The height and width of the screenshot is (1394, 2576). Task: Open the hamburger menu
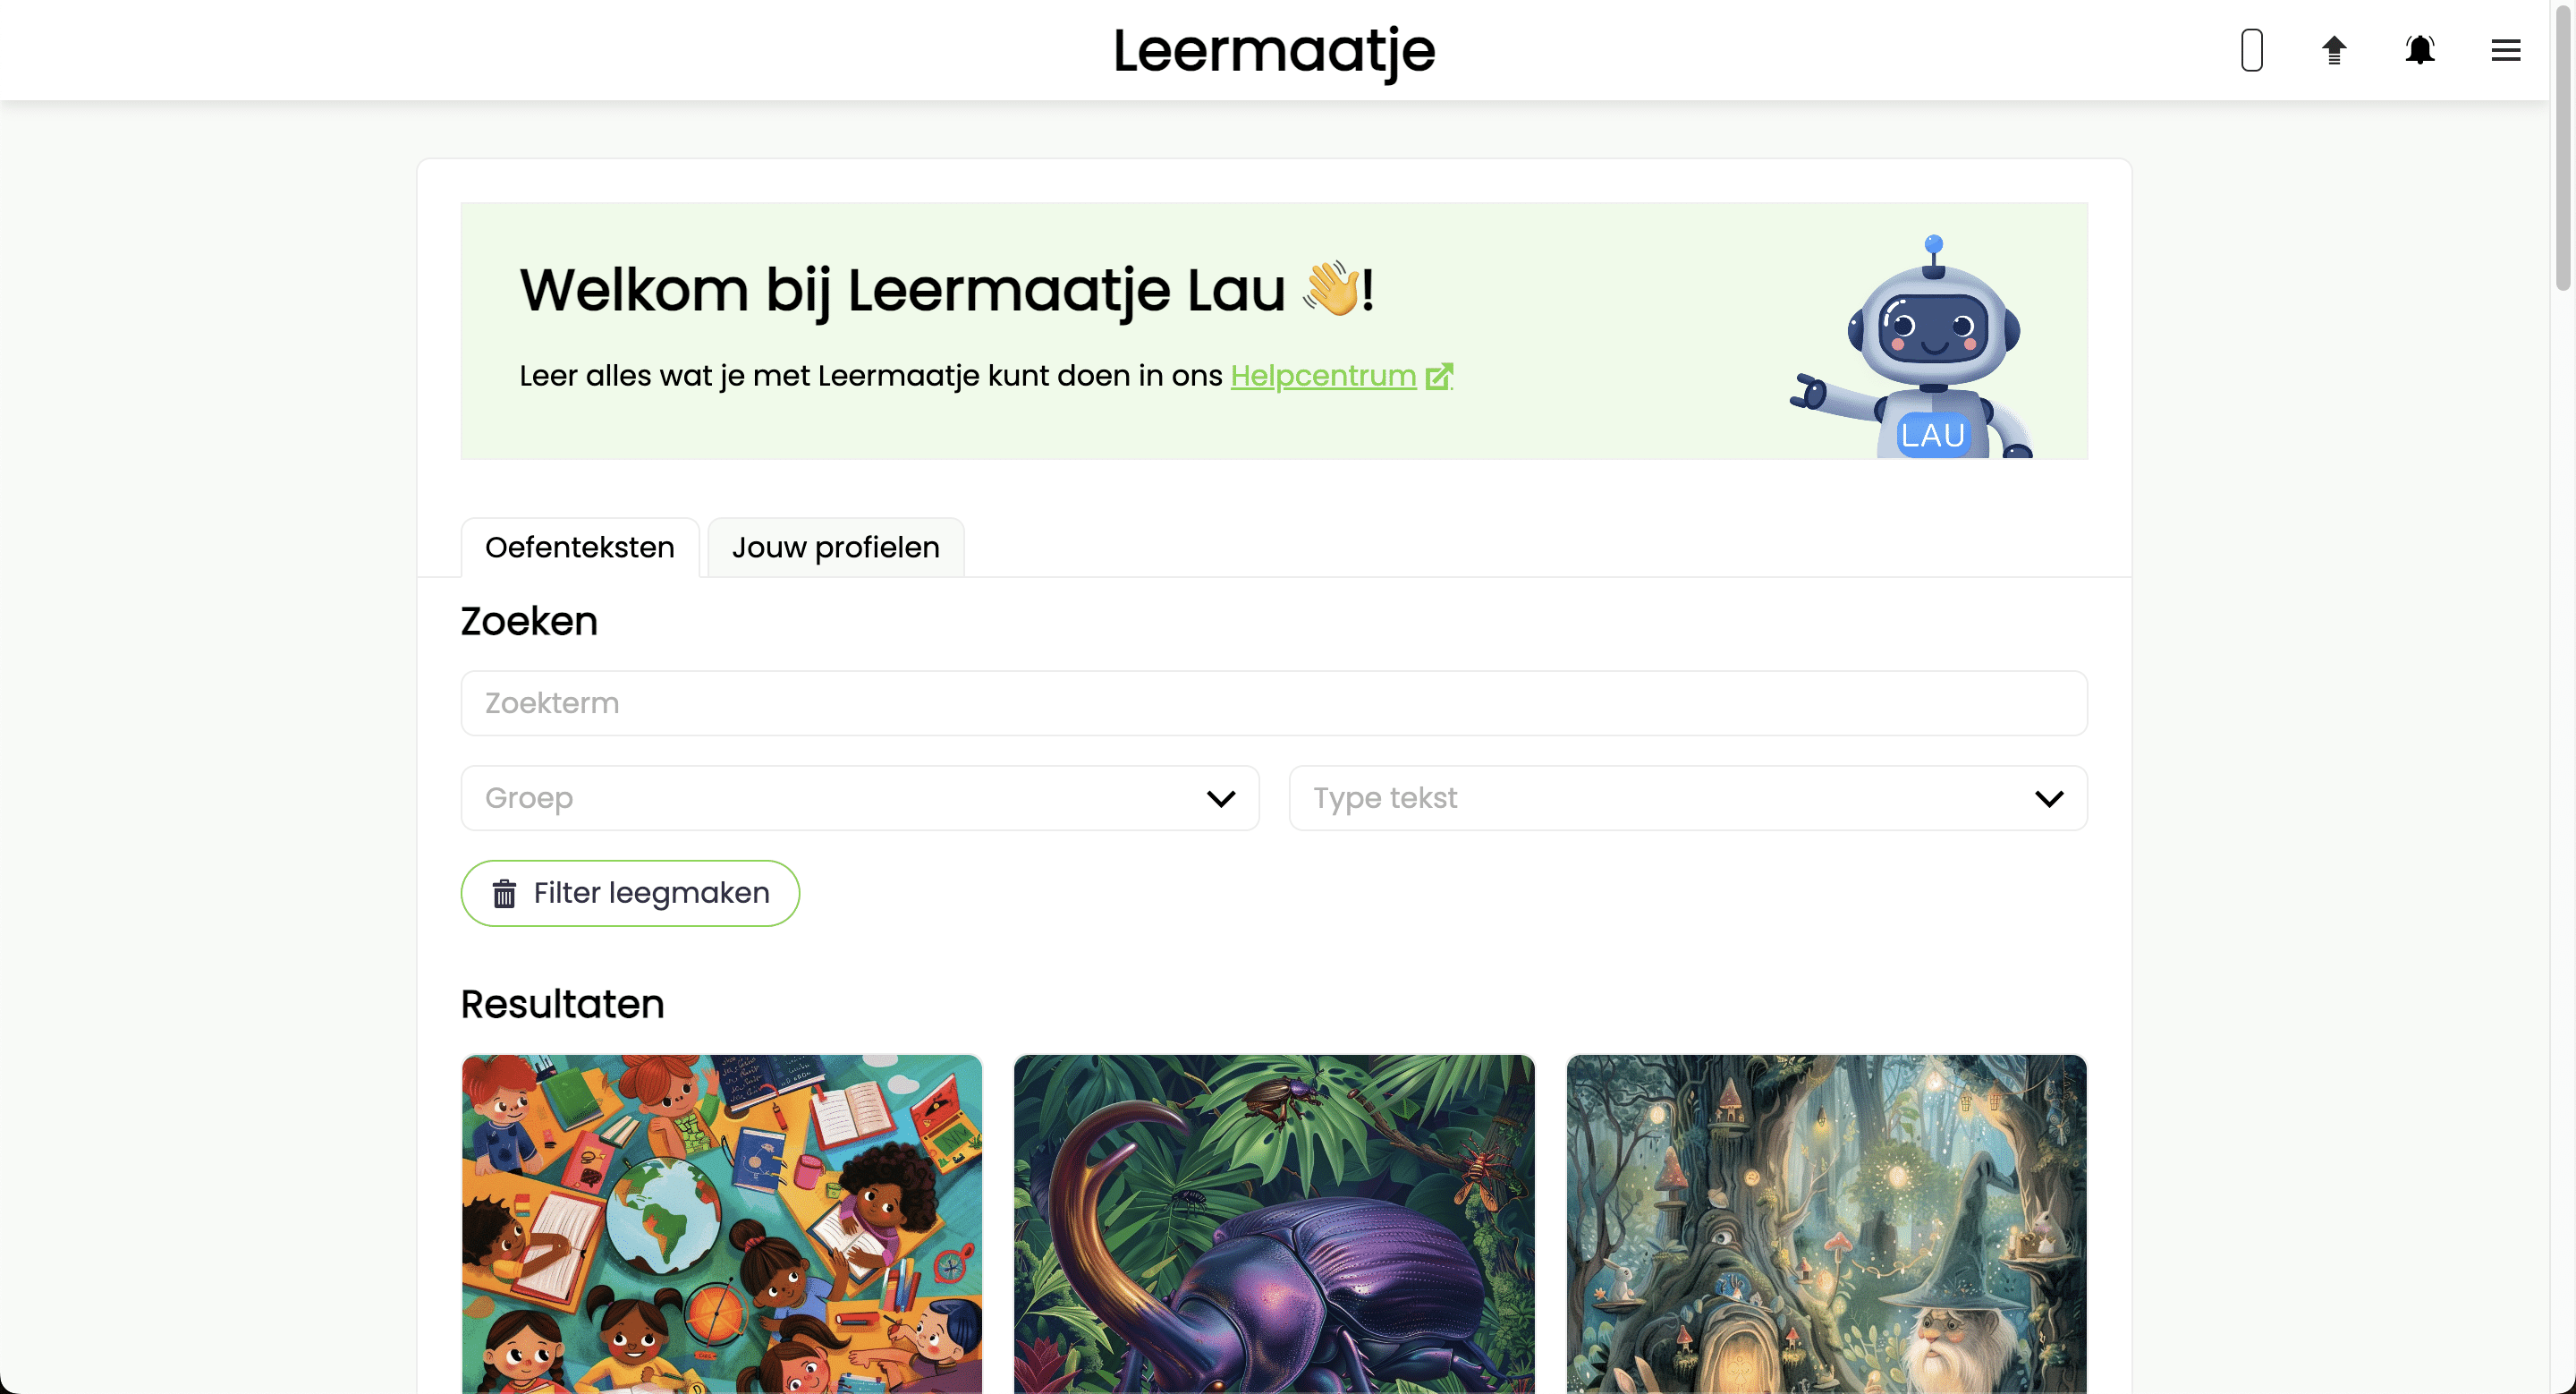click(2505, 50)
